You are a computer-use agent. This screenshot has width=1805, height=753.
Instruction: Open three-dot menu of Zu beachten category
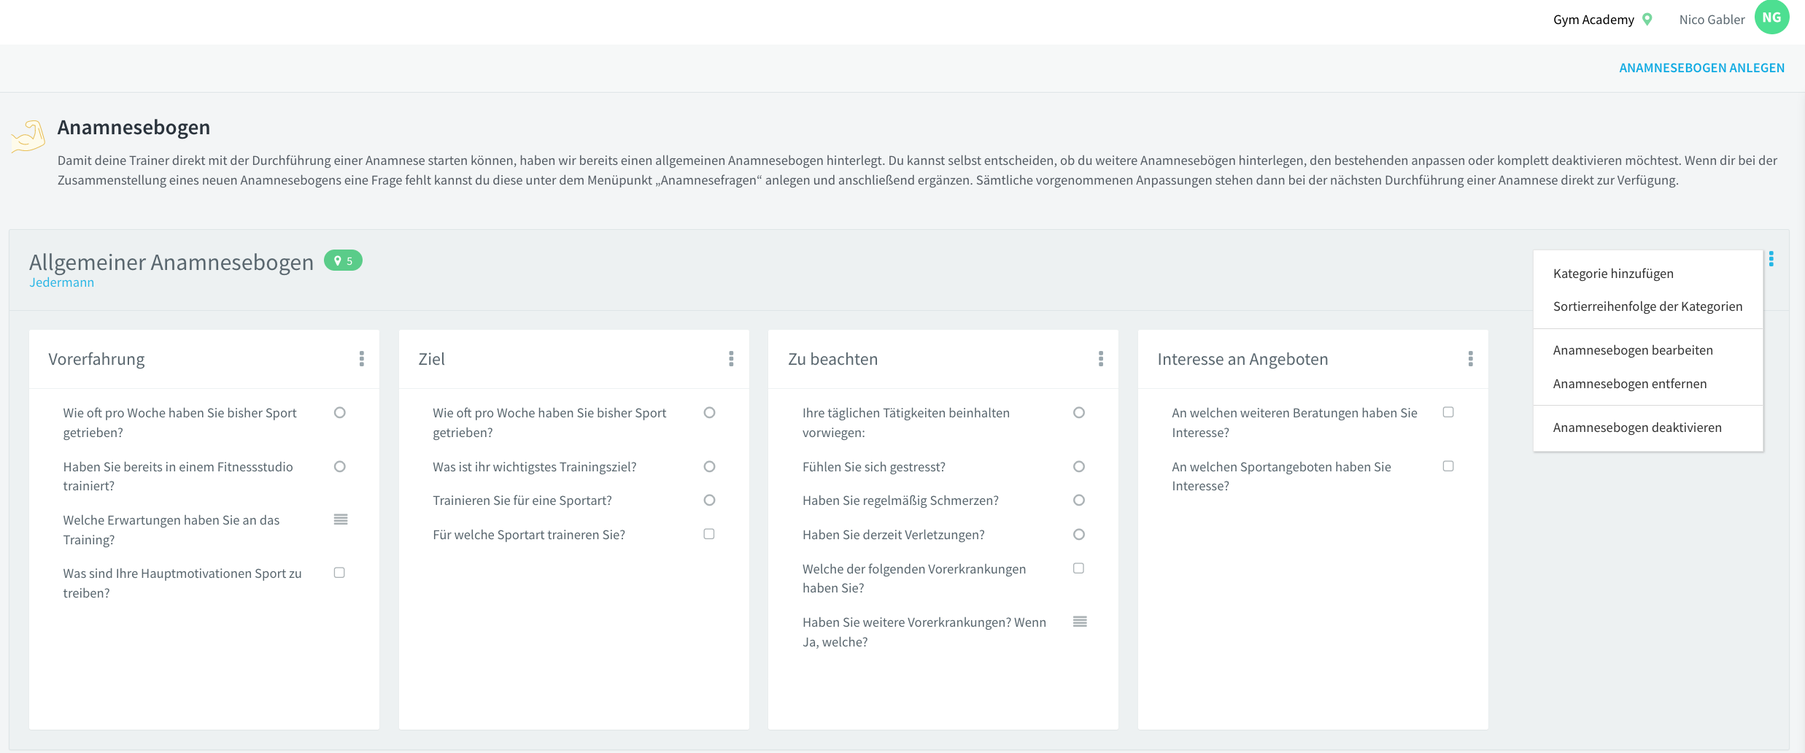pos(1101,359)
